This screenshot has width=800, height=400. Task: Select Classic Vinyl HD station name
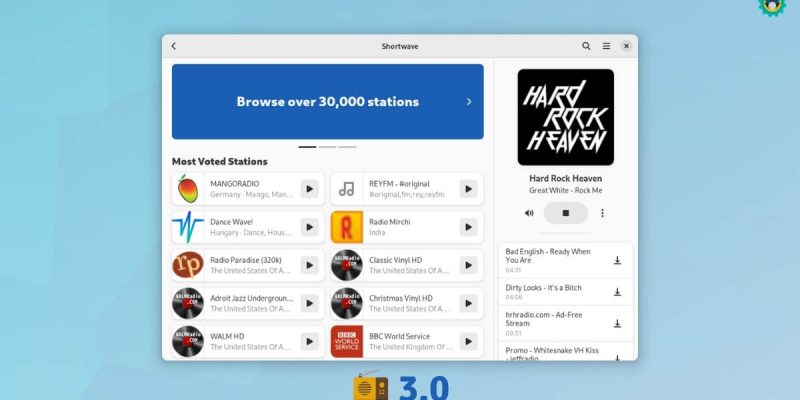[395, 260]
